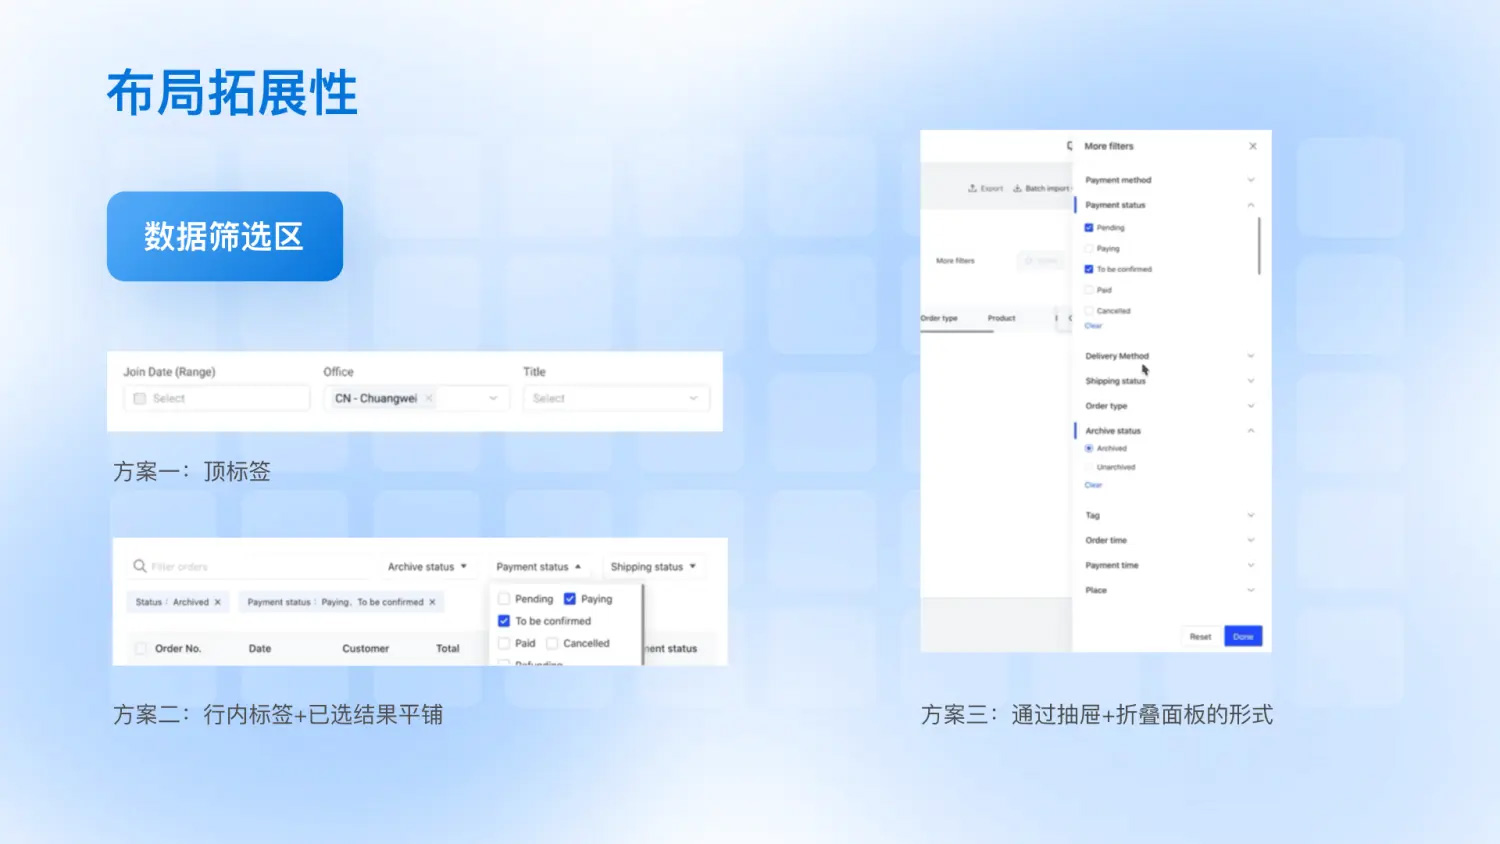Click the More filters label behind drawer

pyautogui.click(x=955, y=260)
